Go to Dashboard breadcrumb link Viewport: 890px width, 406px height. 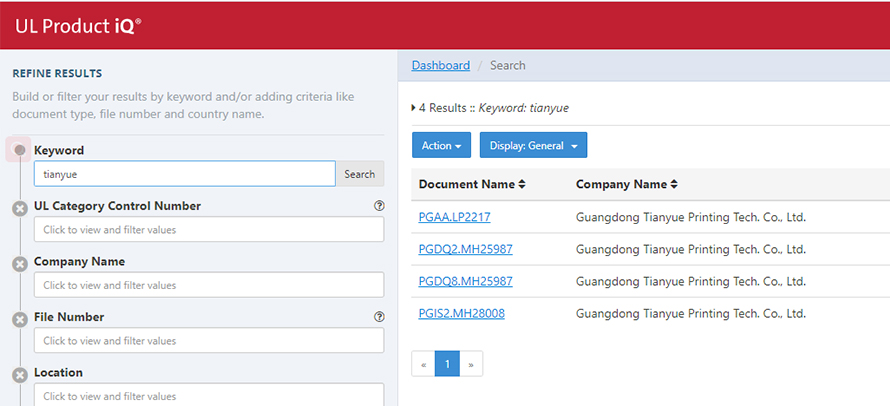440,65
